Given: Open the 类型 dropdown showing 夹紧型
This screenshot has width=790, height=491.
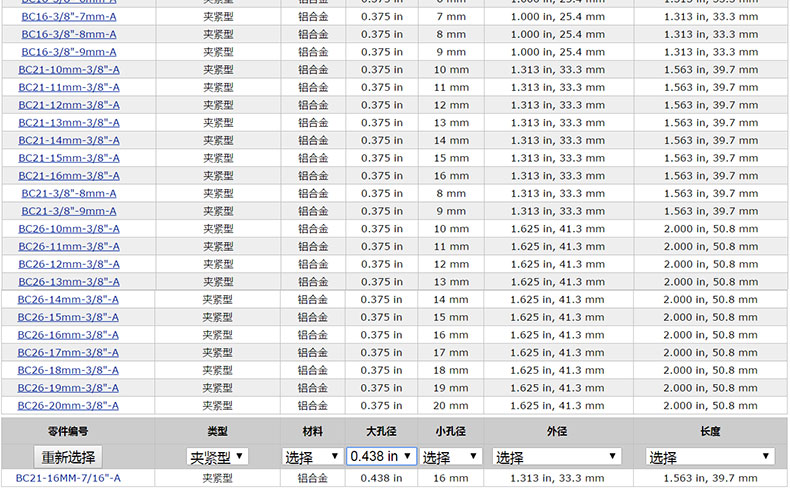Looking at the screenshot, I should click(x=218, y=457).
